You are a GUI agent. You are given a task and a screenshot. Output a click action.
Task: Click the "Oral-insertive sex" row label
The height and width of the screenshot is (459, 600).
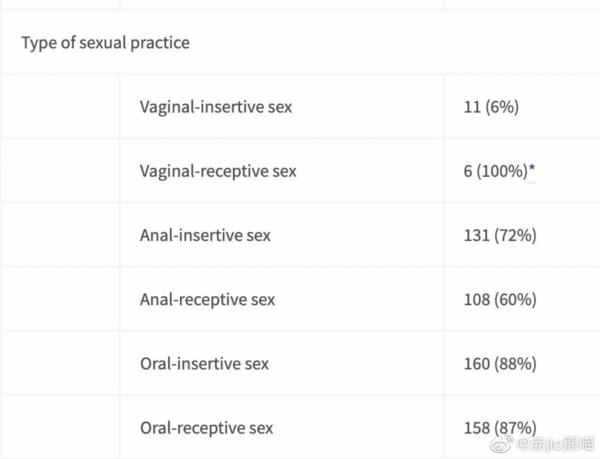(204, 363)
